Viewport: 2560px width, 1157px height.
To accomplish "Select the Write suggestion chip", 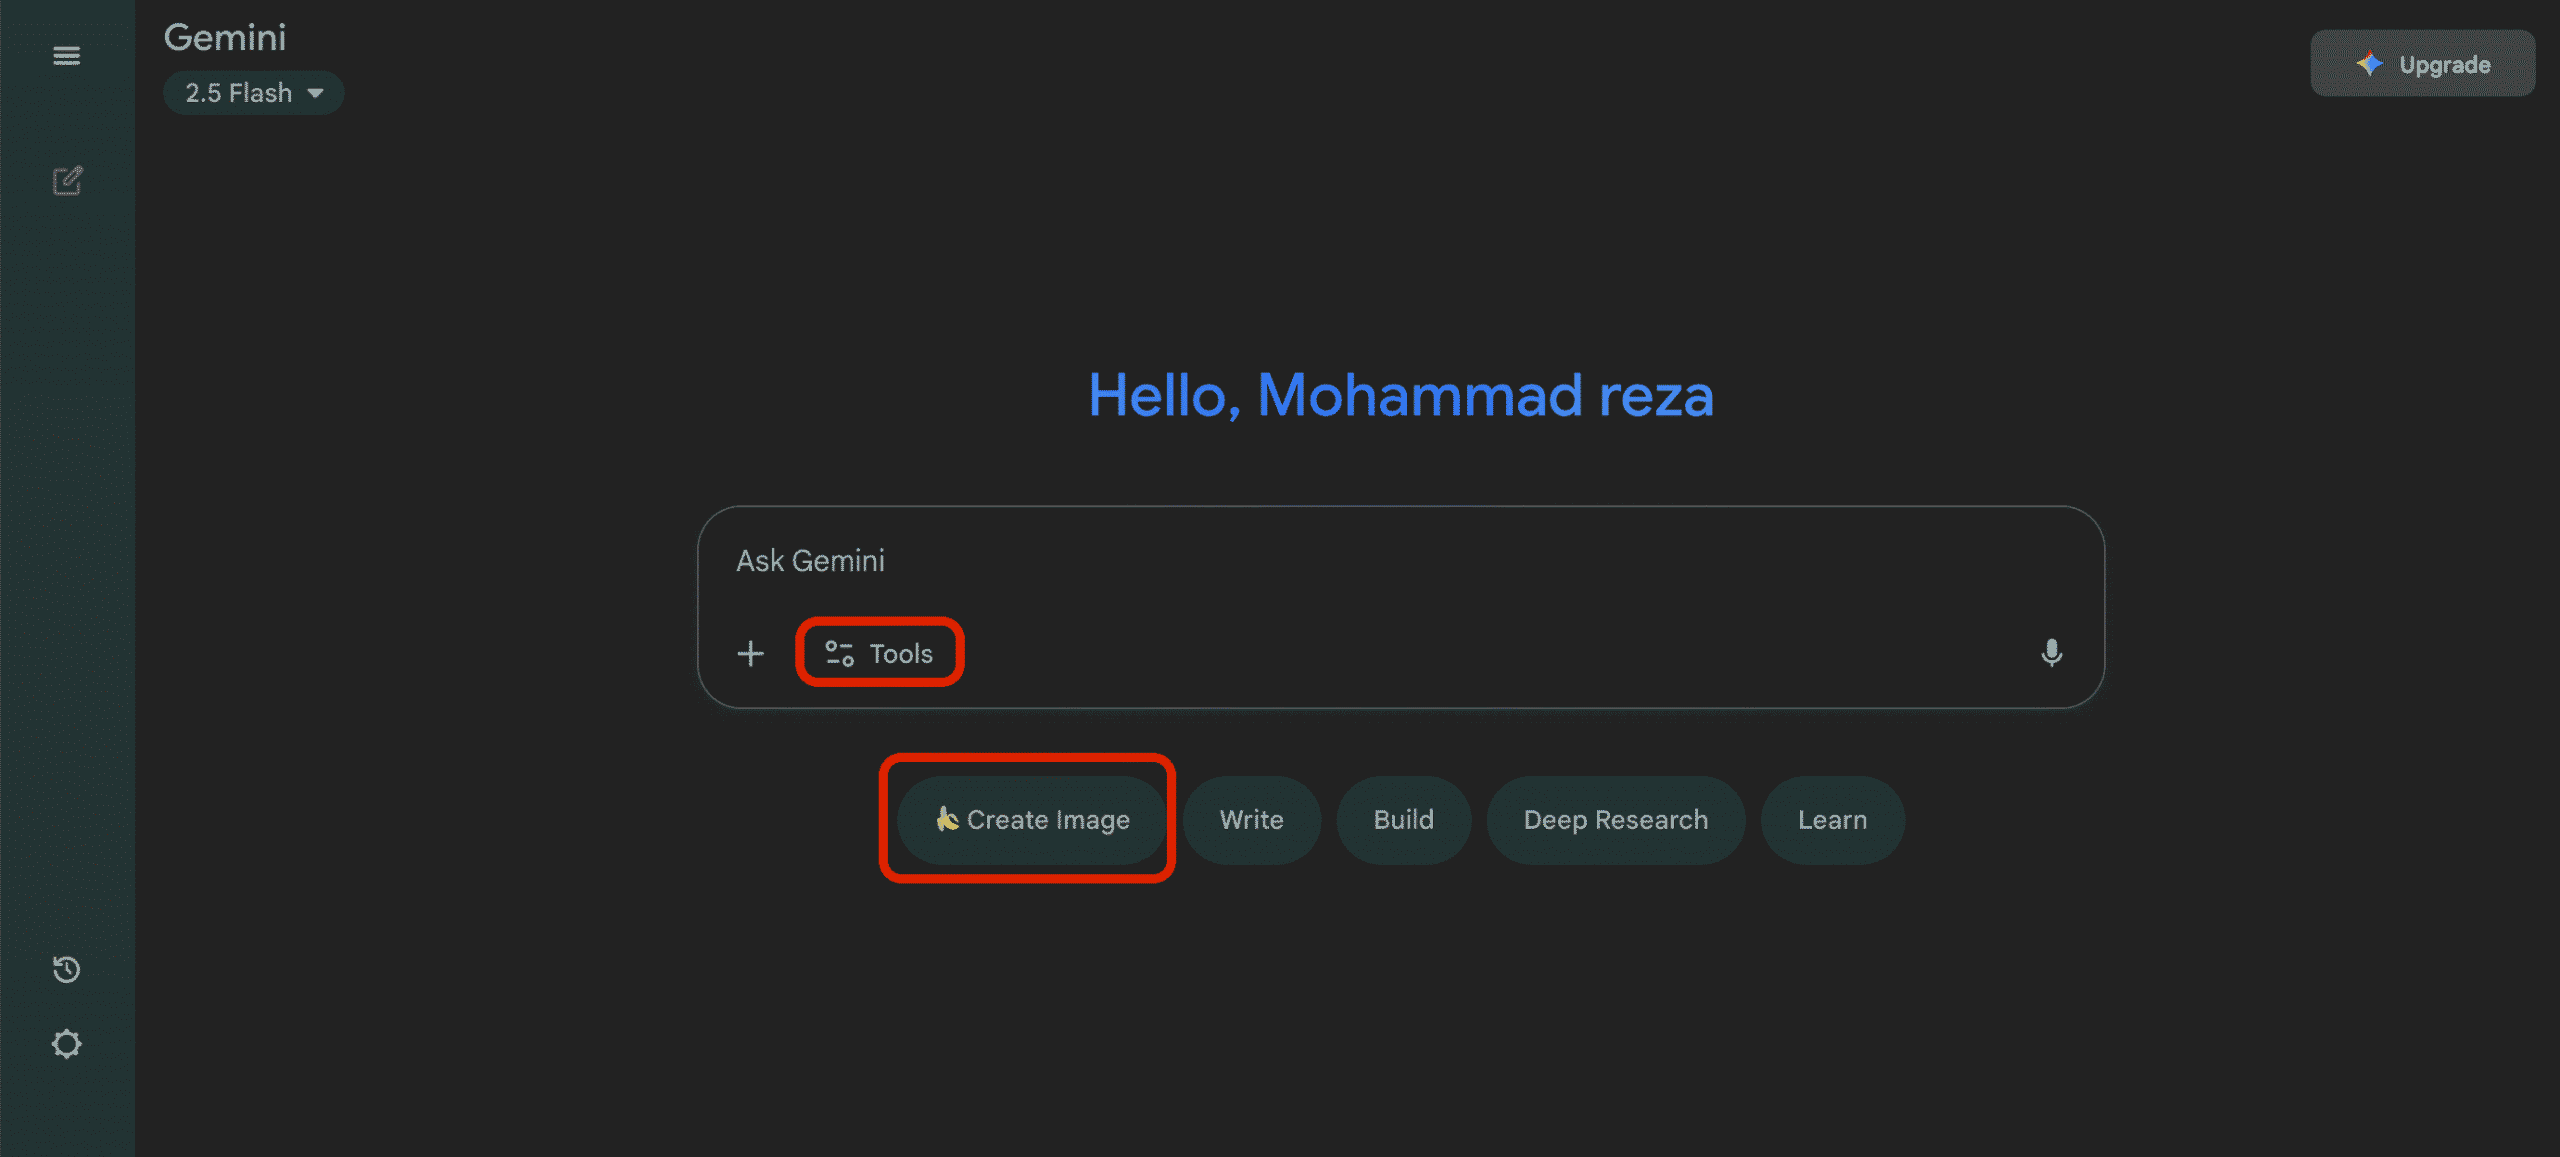I will pos(1251,820).
